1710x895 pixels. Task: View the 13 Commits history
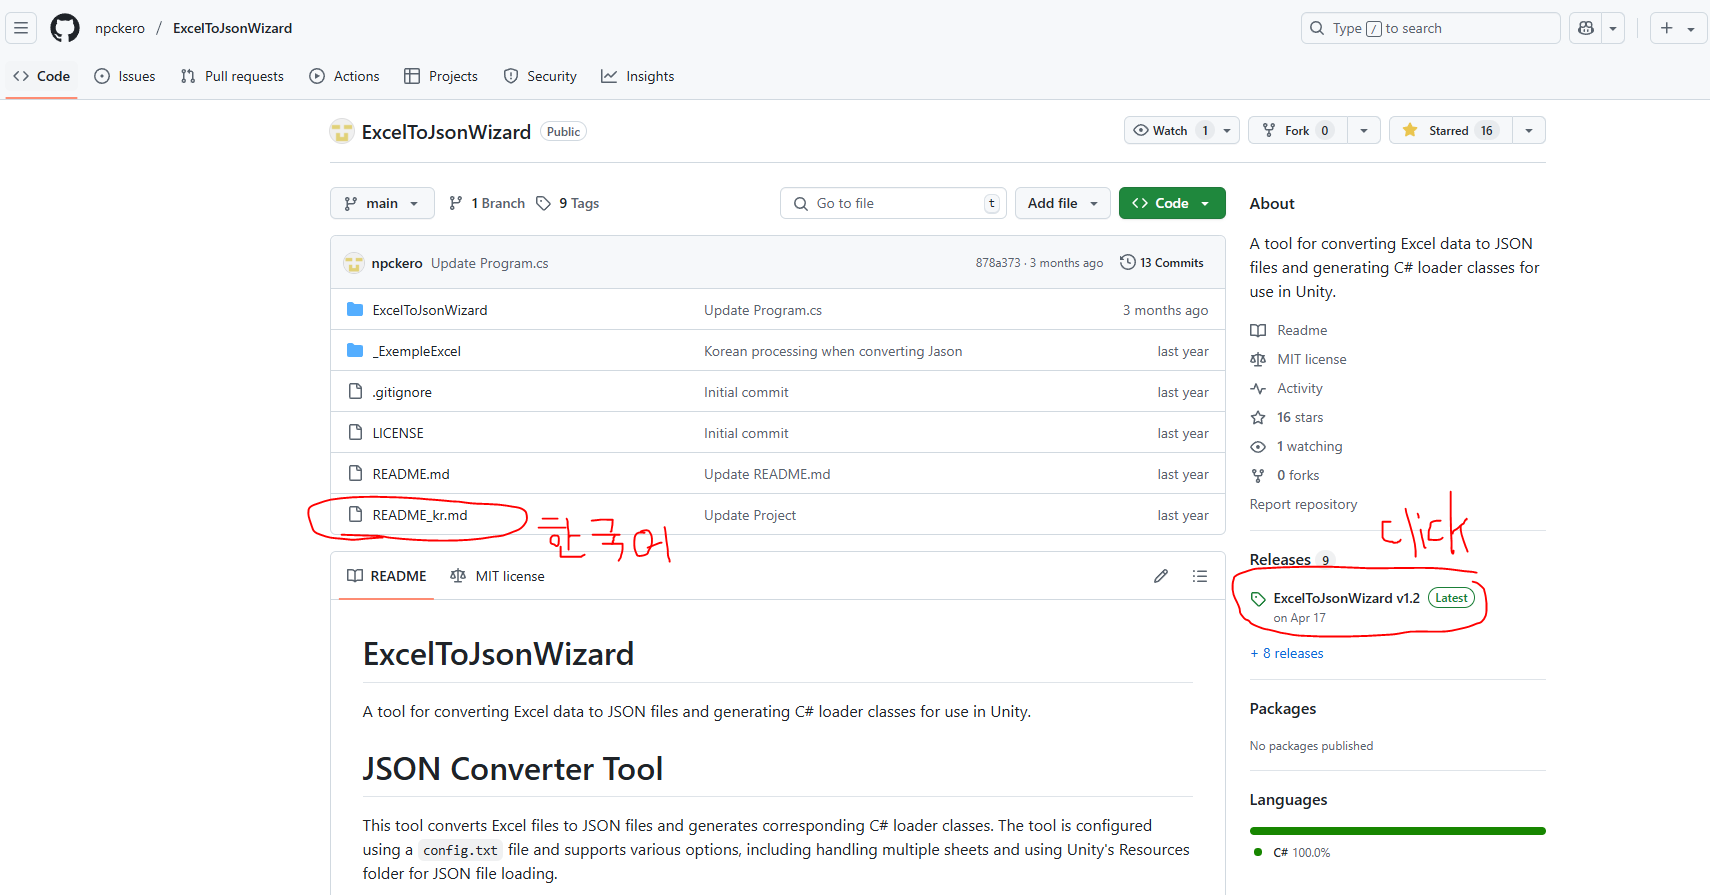[x=1162, y=263]
